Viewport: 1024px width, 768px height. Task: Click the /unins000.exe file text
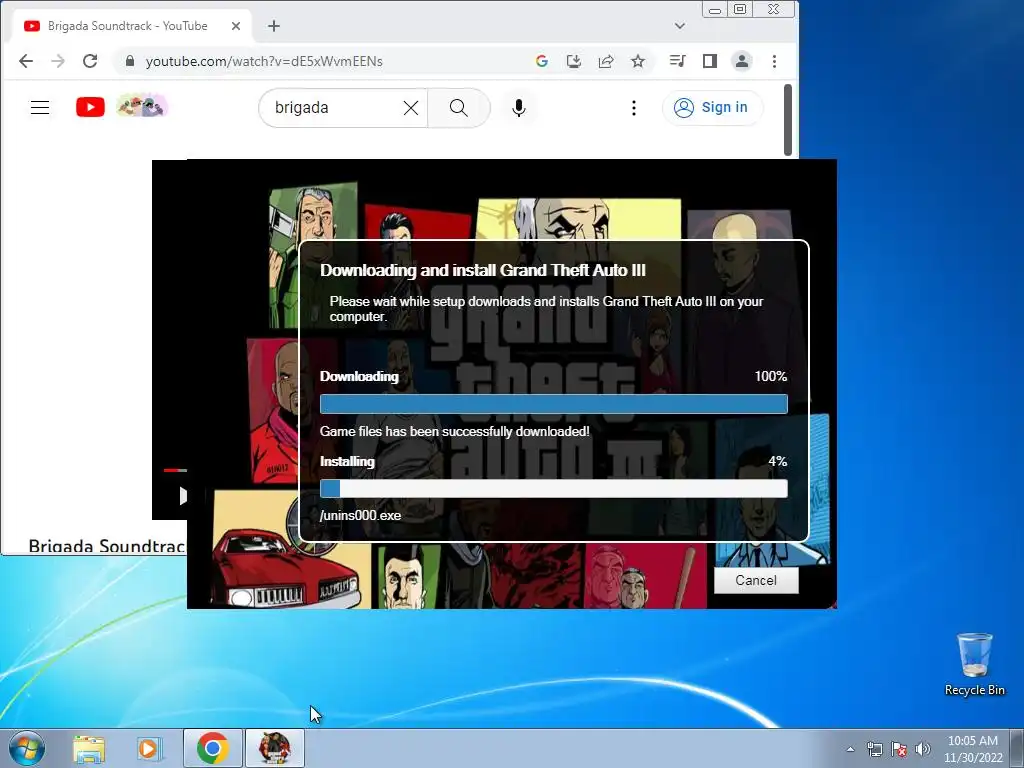(x=360, y=515)
